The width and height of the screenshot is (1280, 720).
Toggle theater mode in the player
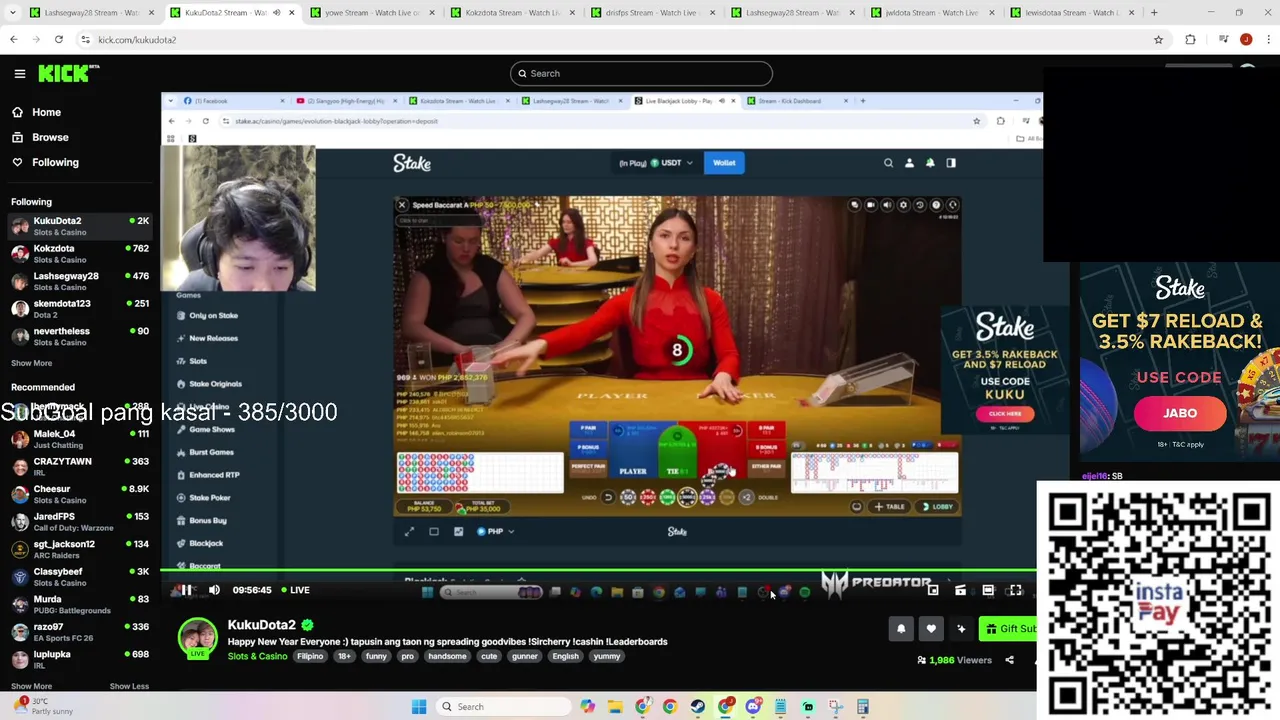(988, 590)
